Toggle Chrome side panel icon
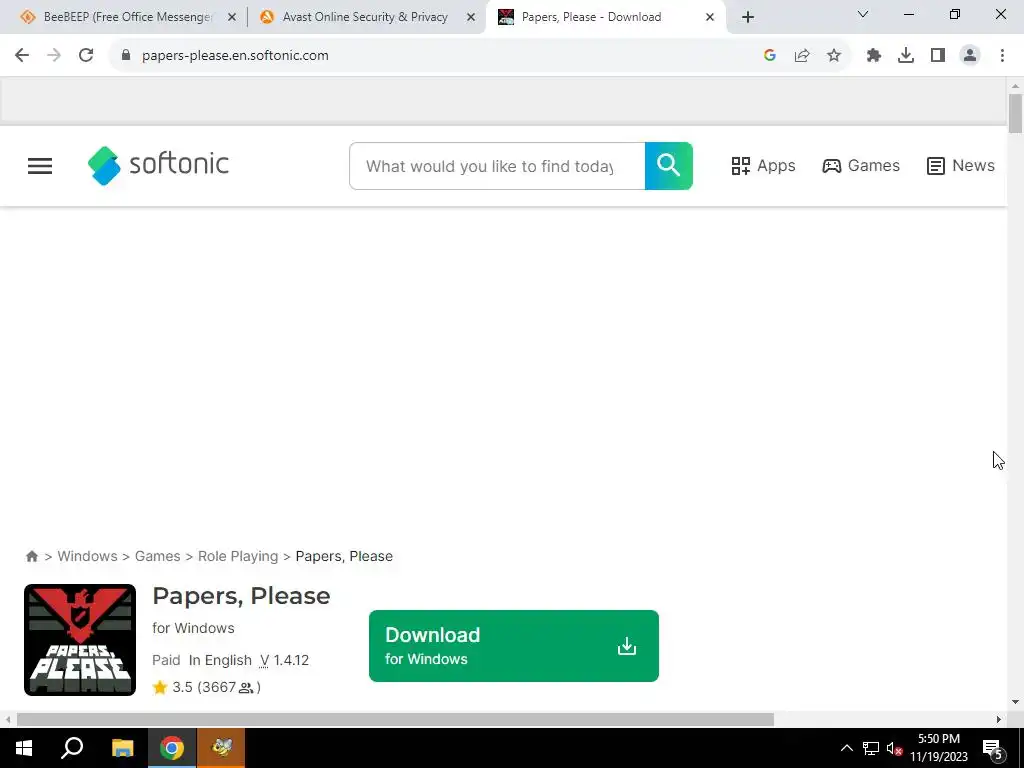 coord(938,56)
